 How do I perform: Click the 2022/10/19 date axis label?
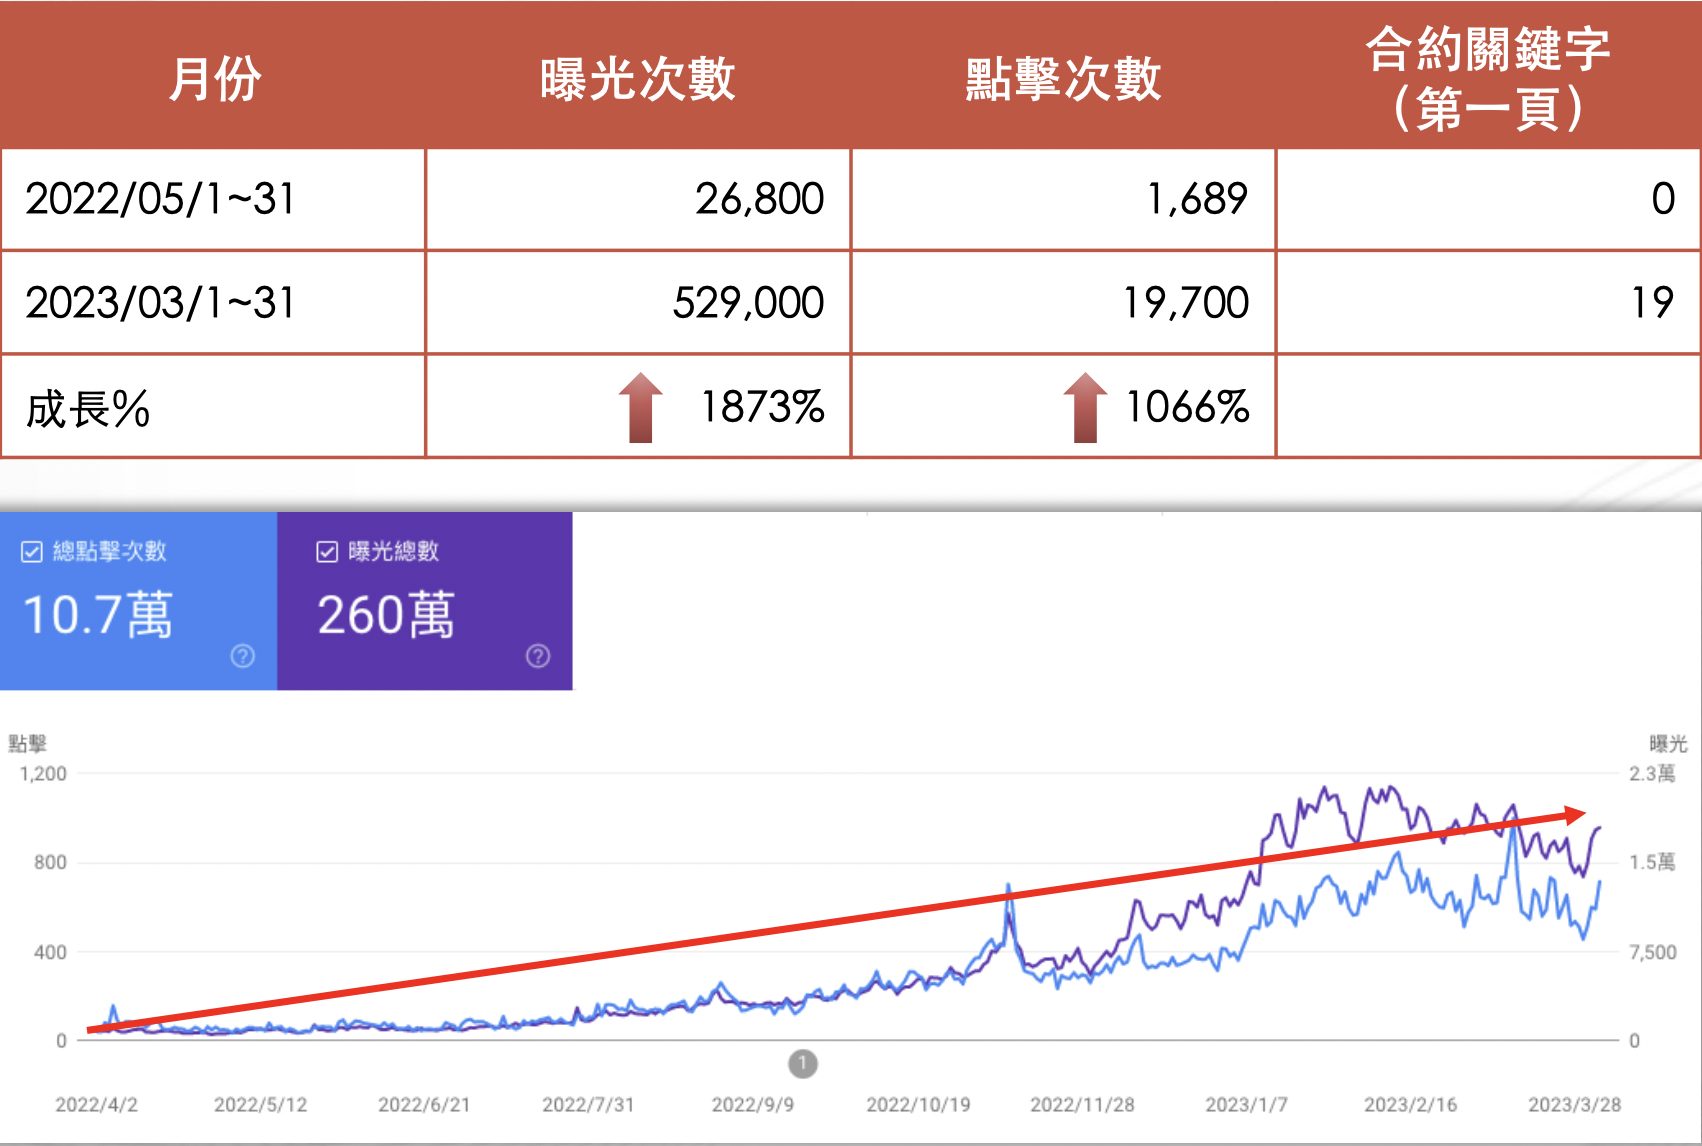pyautogui.click(x=918, y=1104)
